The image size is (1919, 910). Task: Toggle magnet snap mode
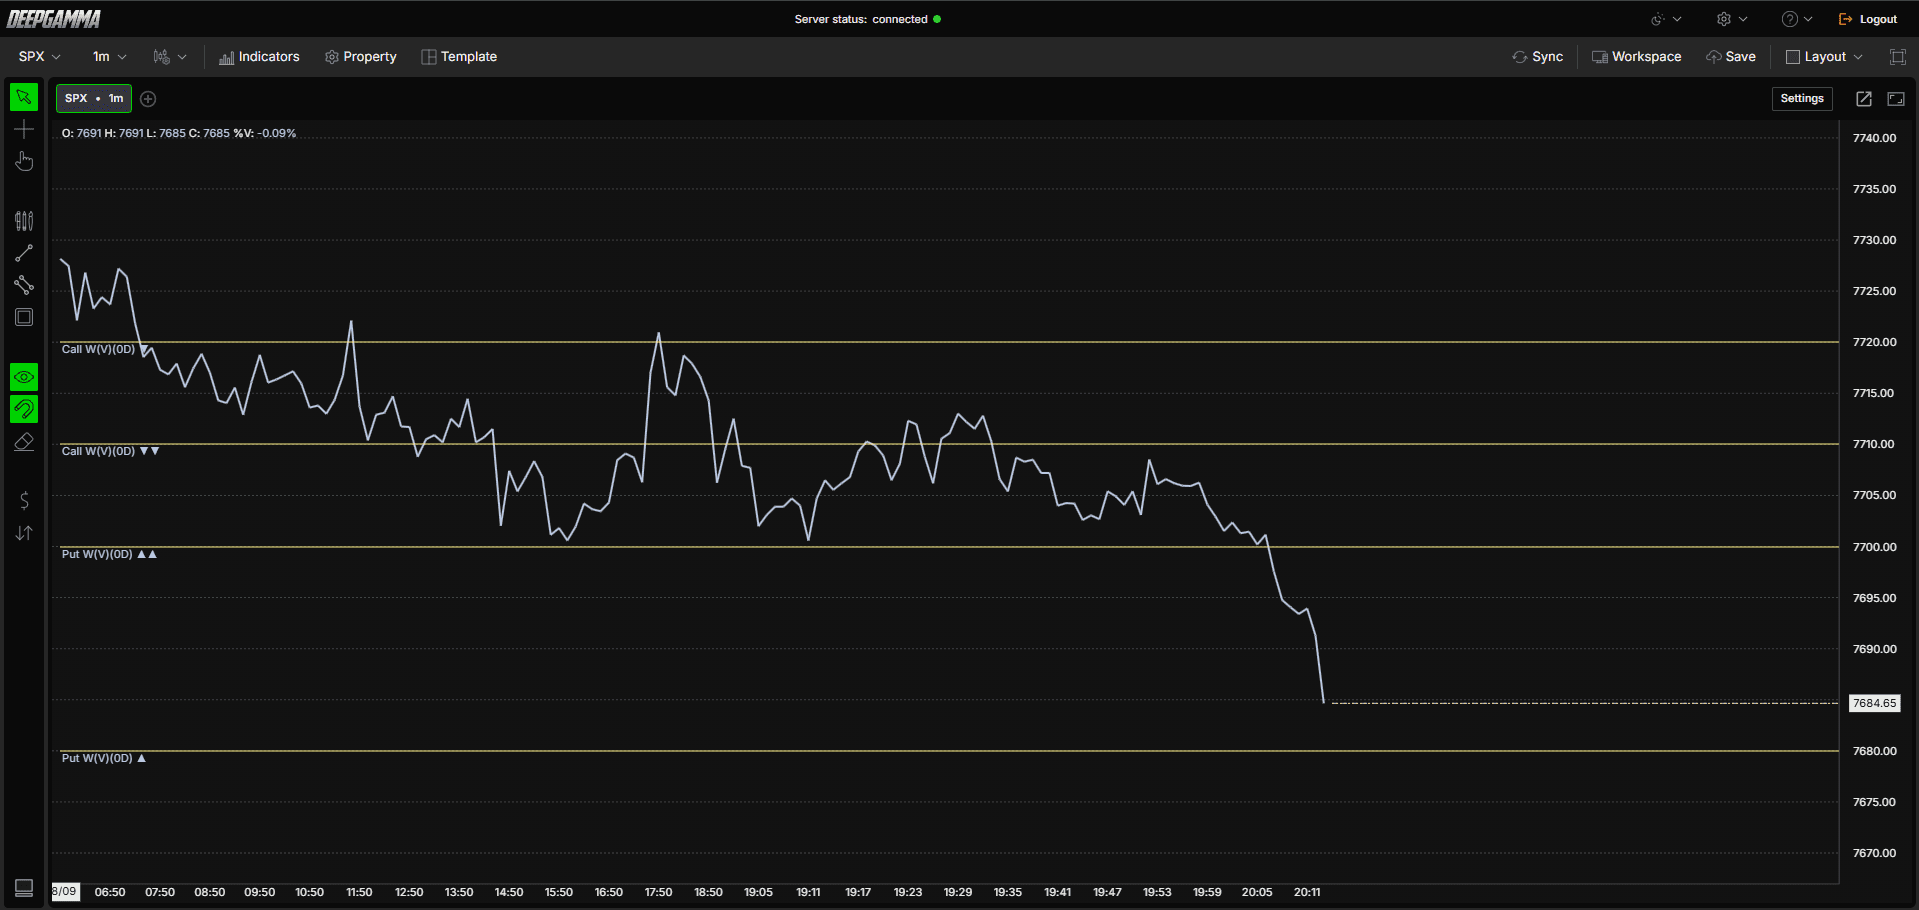(24, 409)
